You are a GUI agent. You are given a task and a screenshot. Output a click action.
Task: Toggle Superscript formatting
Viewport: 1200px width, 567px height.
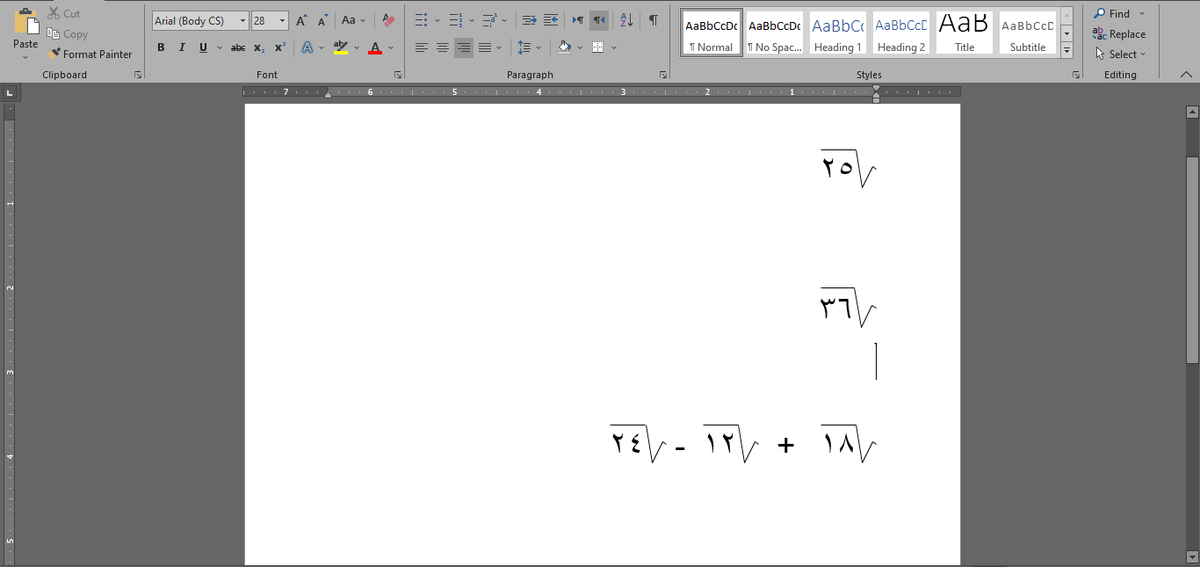point(279,48)
